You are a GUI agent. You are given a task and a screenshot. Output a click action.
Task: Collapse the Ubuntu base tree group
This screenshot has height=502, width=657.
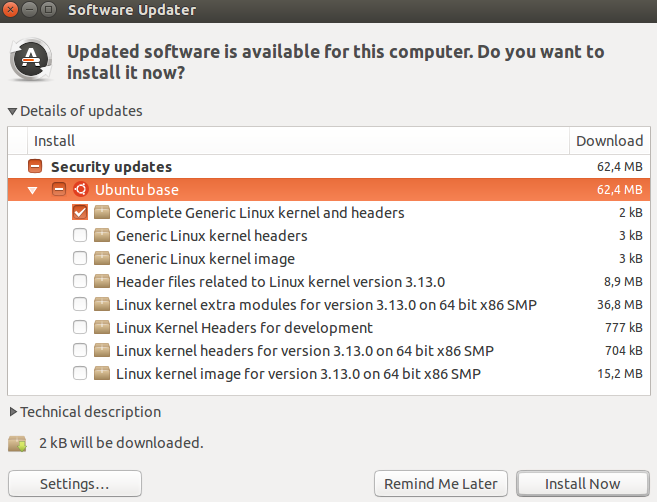coord(33,190)
